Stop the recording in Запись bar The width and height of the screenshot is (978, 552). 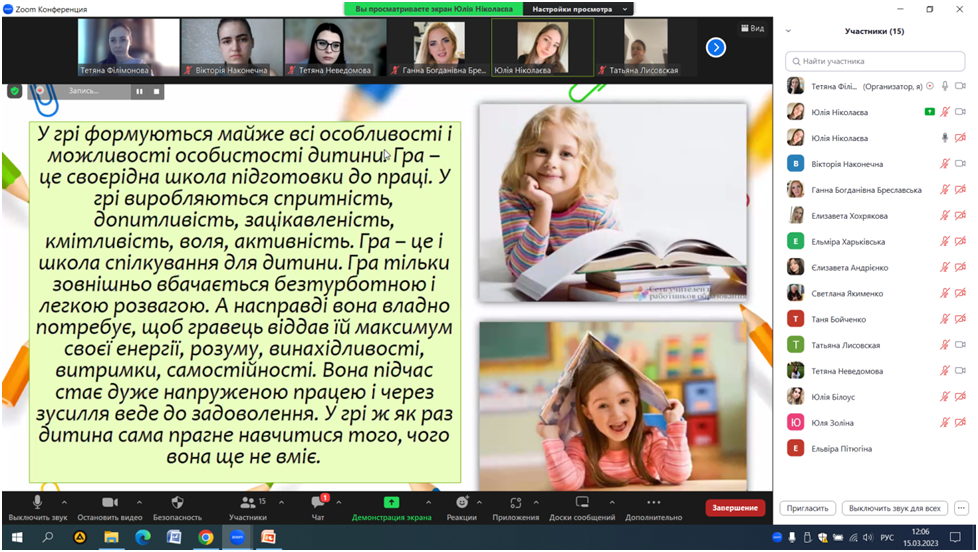(156, 91)
